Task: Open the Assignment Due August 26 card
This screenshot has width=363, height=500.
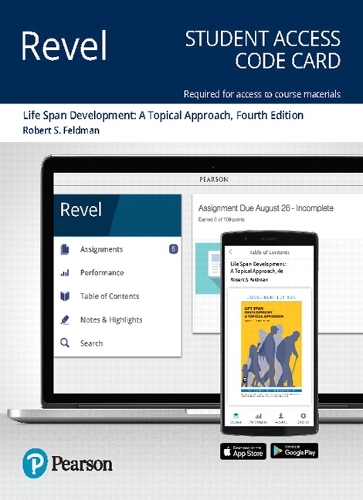Action: (266, 208)
